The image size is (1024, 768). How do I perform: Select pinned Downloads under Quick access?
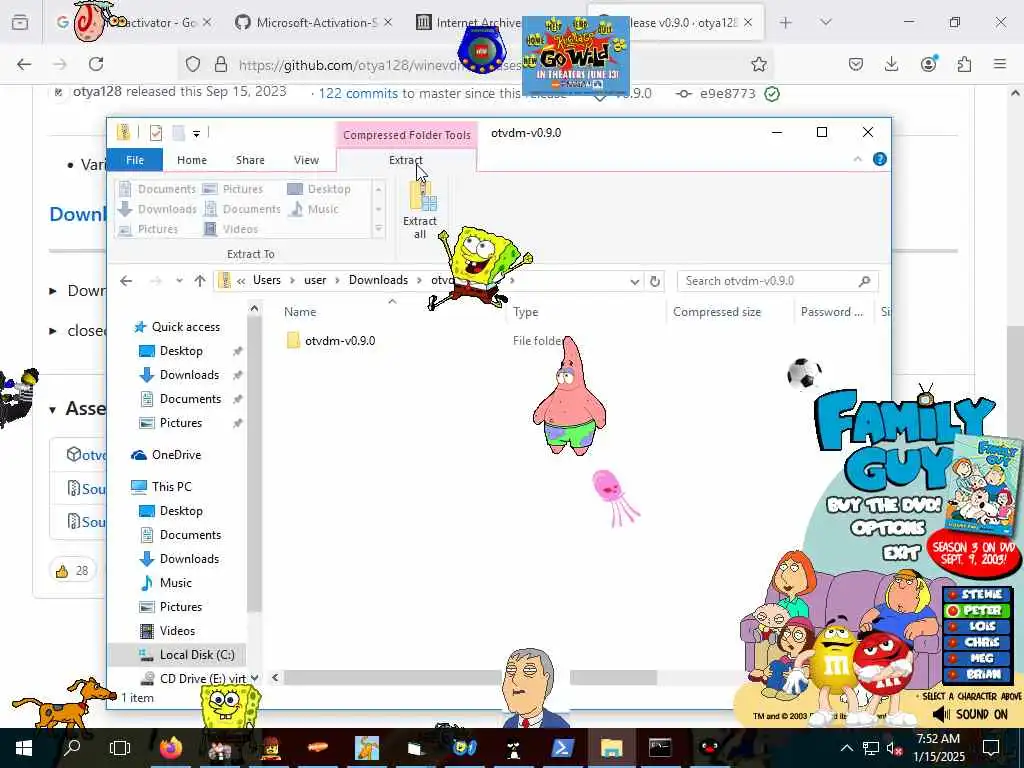click(189, 375)
